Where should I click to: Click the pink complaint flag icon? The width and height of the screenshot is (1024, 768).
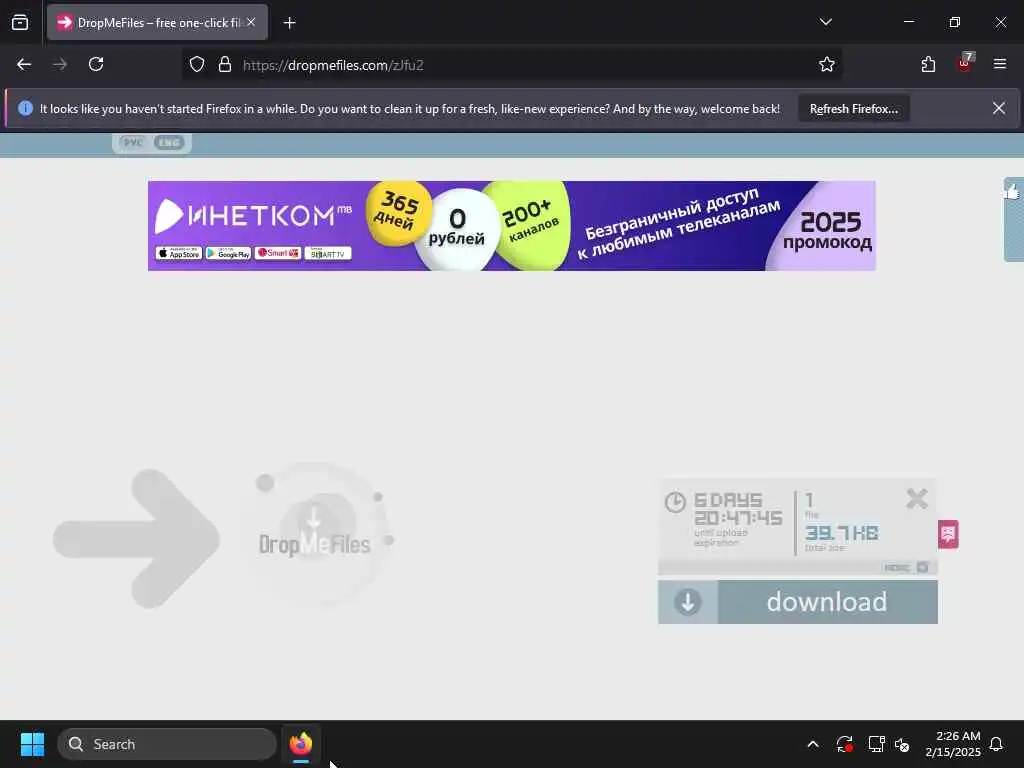click(948, 534)
